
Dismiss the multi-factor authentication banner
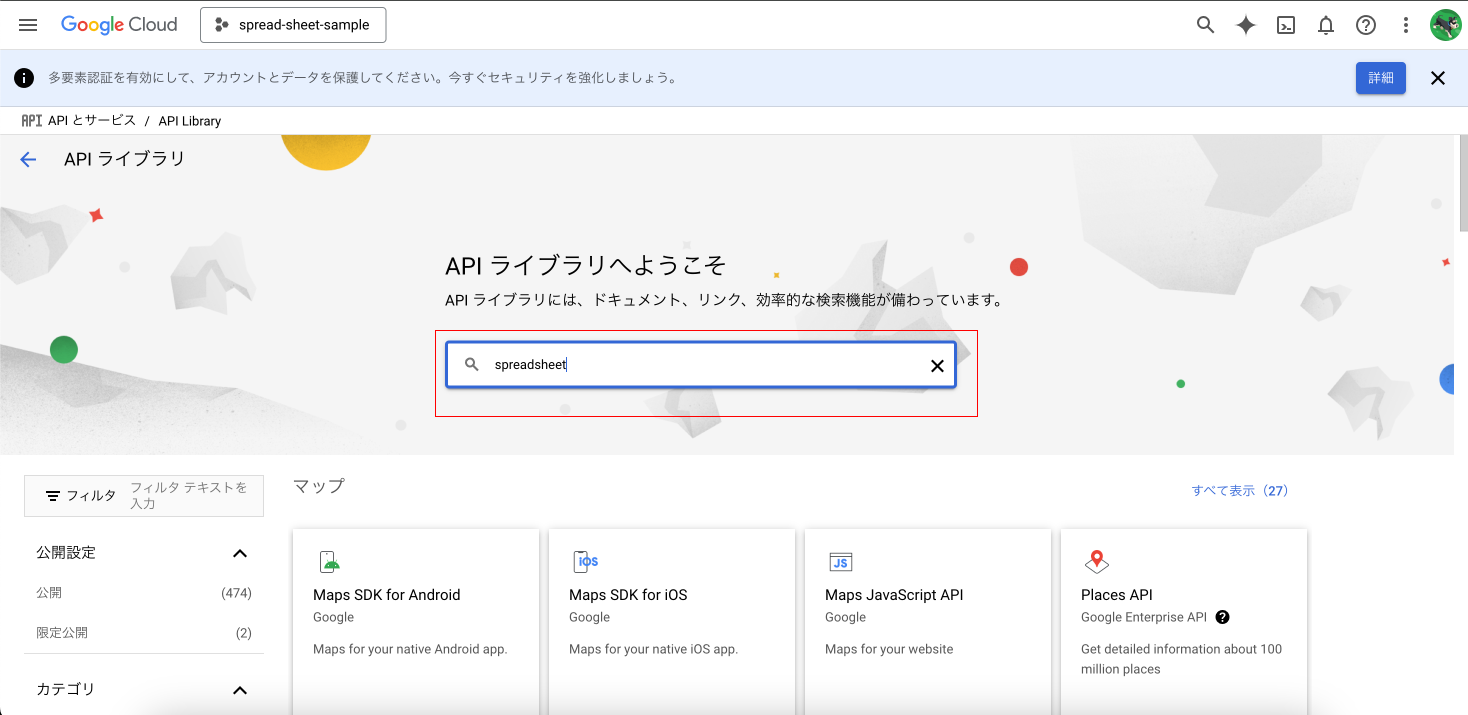(1438, 78)
